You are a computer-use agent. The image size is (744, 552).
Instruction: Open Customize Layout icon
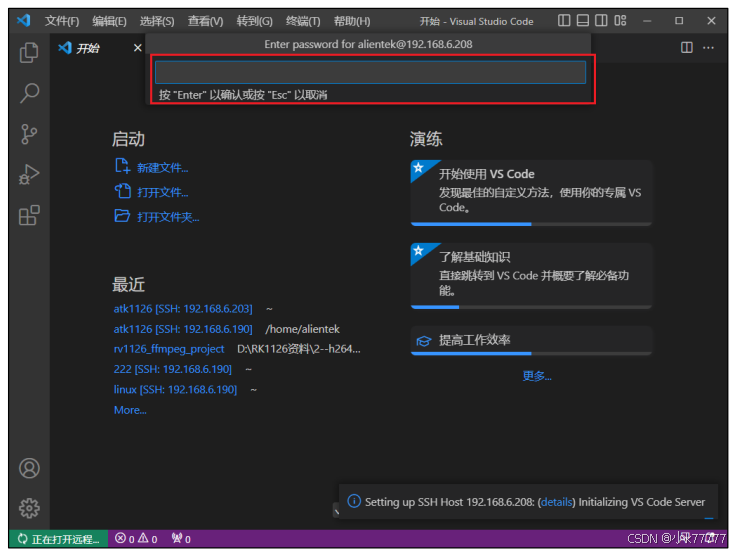tap(620, 20)
